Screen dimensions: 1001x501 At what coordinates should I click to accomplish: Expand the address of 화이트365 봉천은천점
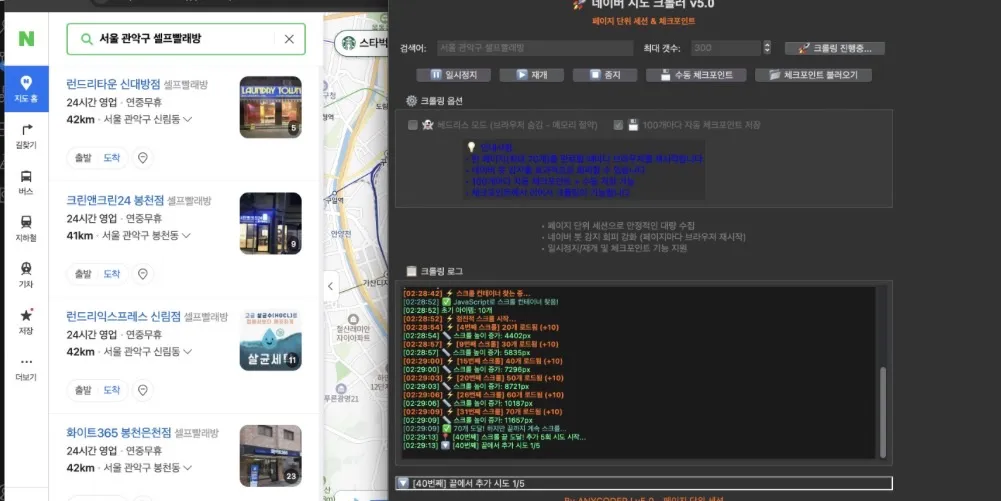188,468
